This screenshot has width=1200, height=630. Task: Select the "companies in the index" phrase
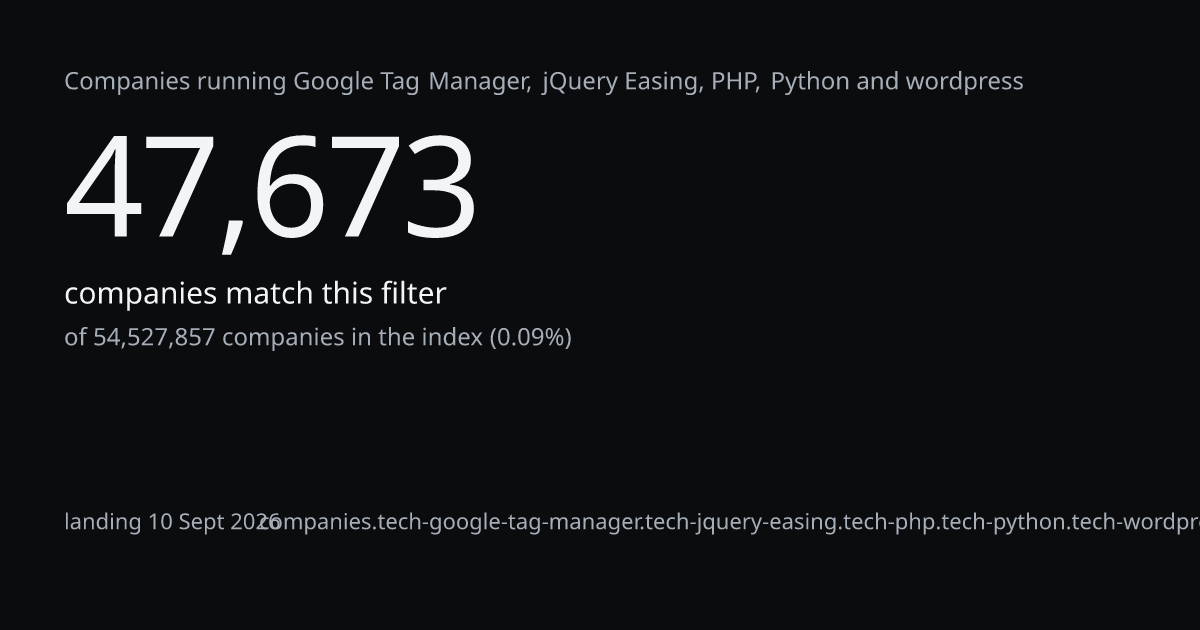click(352, 337)
